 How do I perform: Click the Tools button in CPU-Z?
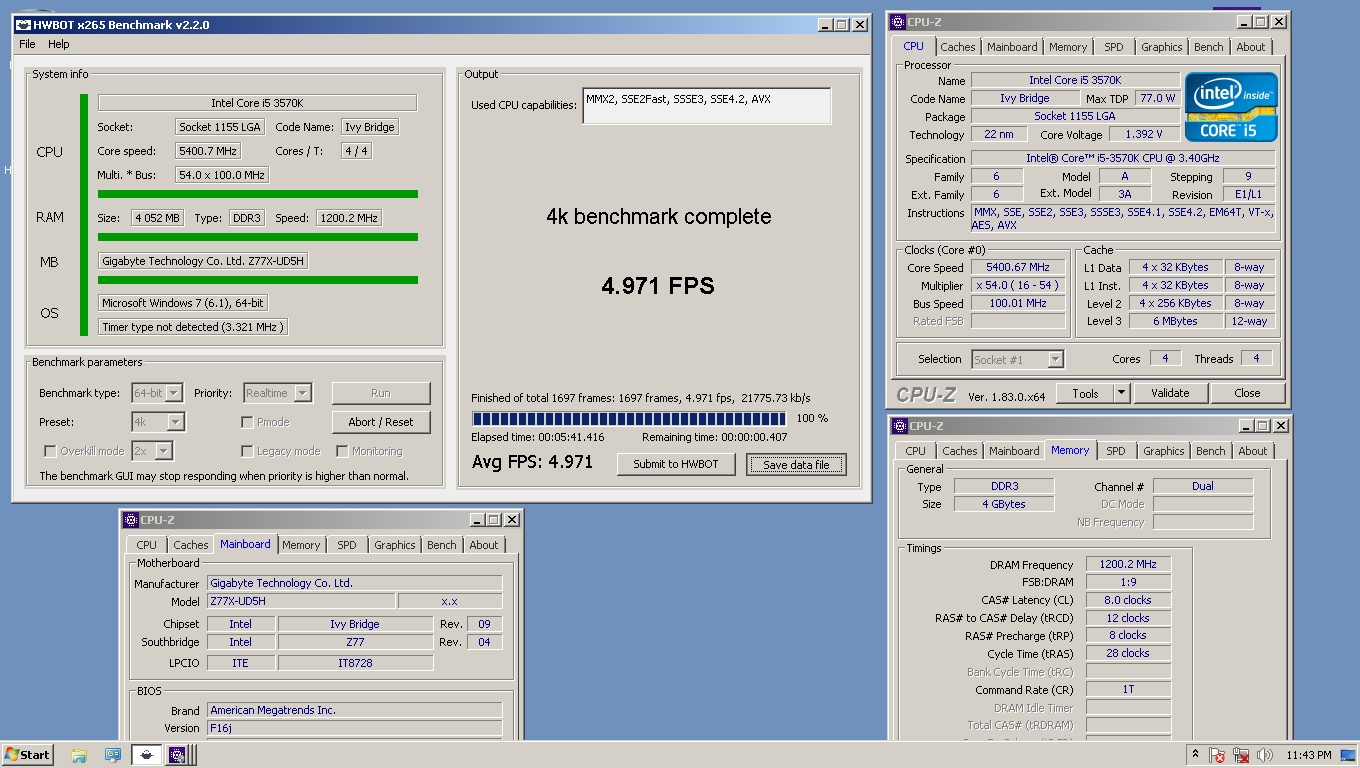1085,394
